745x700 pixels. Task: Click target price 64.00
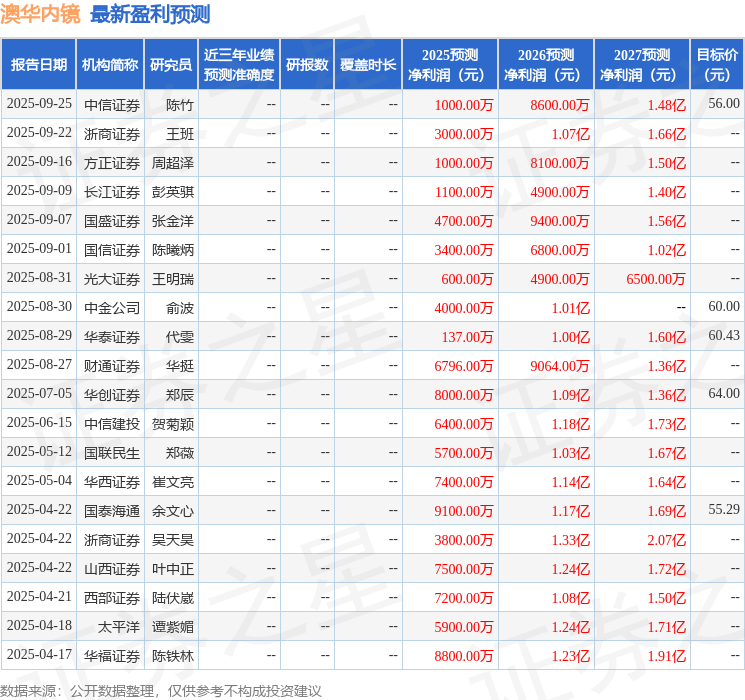click(x=724, y=393)
